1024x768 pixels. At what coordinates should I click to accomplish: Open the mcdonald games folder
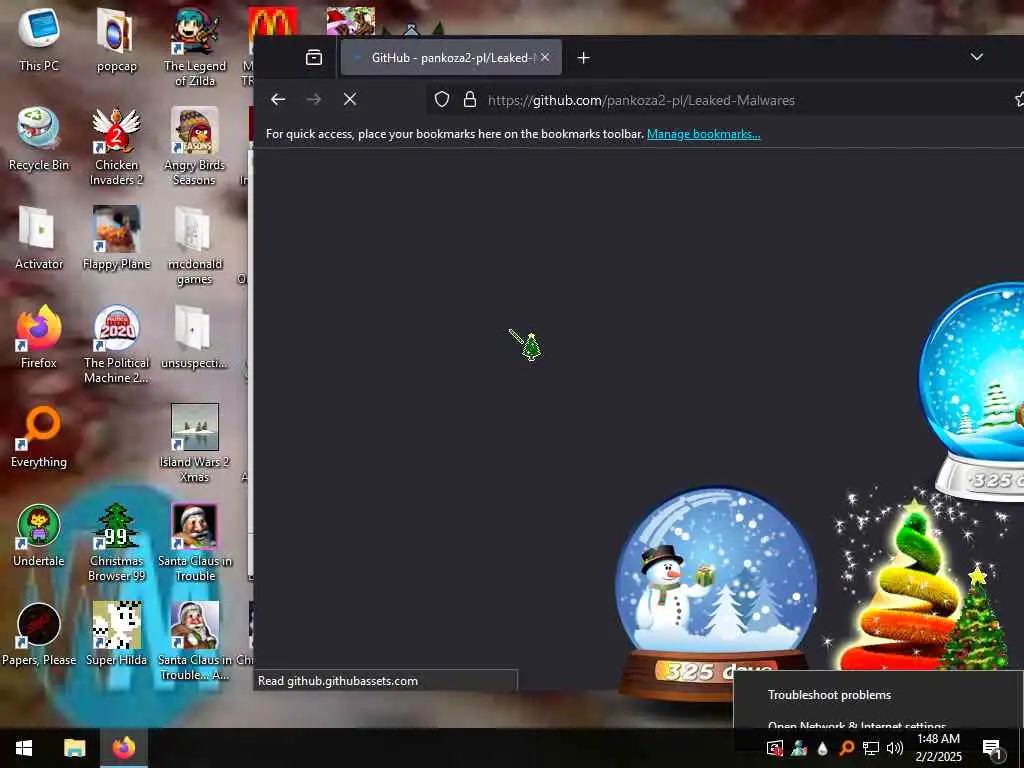(195, 246)
